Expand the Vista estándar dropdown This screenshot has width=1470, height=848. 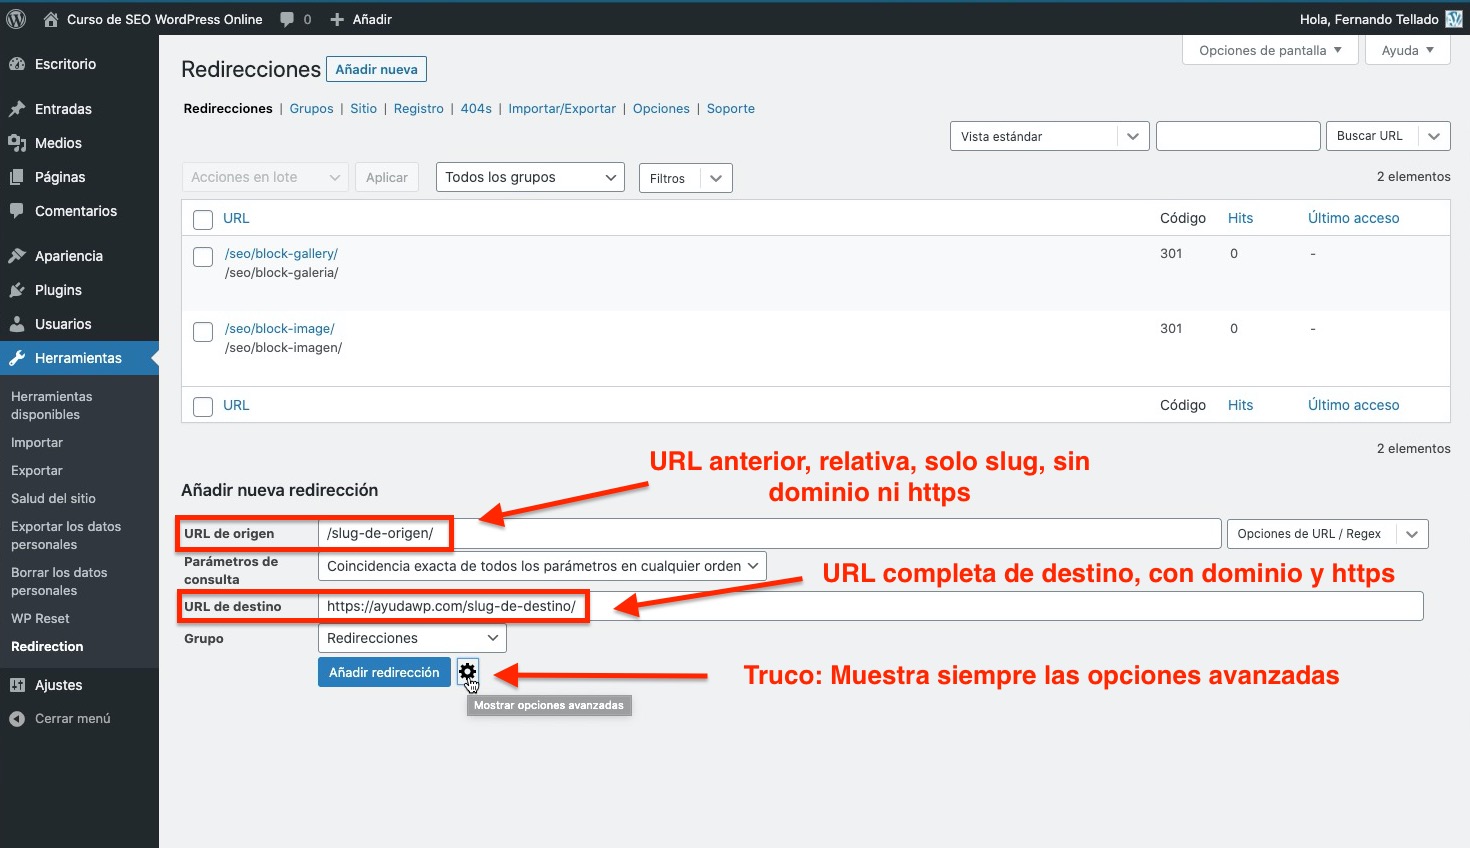pyautogui.click(x=1048, y=136)
